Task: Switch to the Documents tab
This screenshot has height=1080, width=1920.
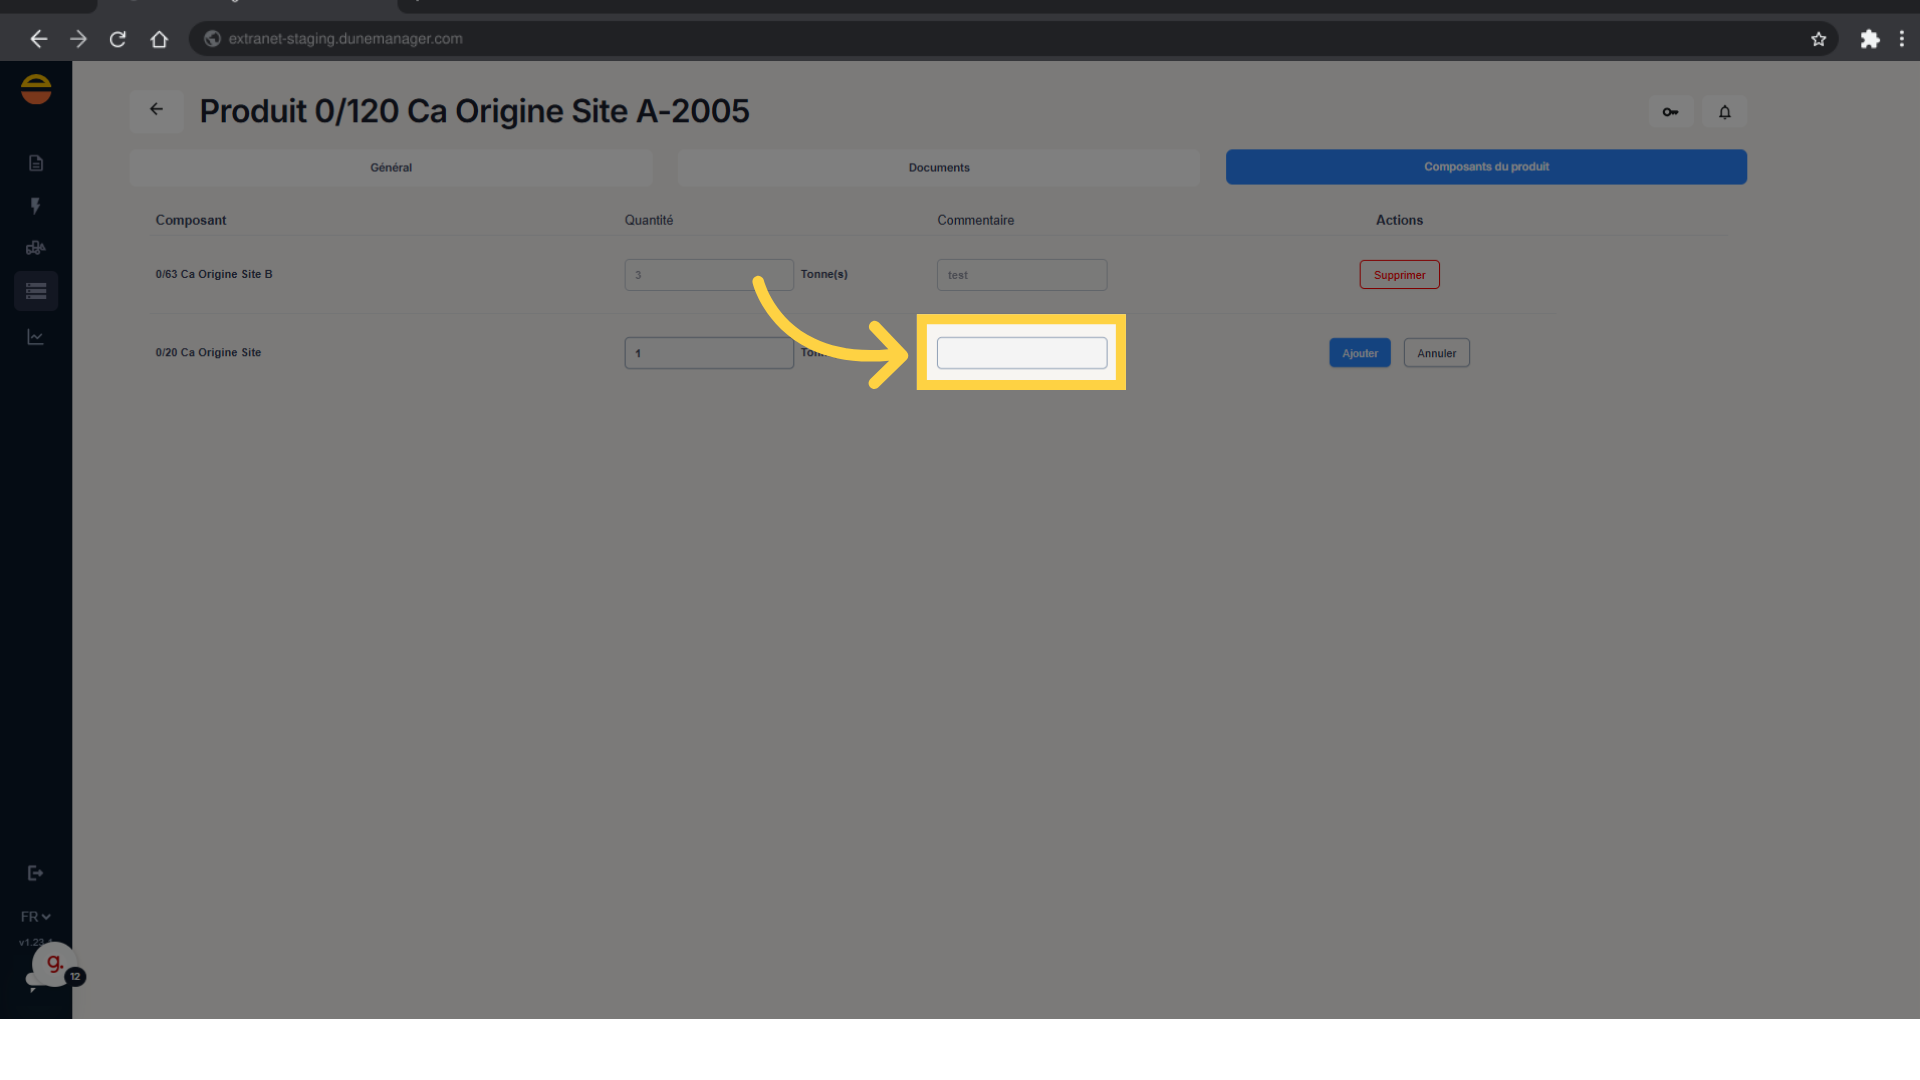Action: coord(938,167)
